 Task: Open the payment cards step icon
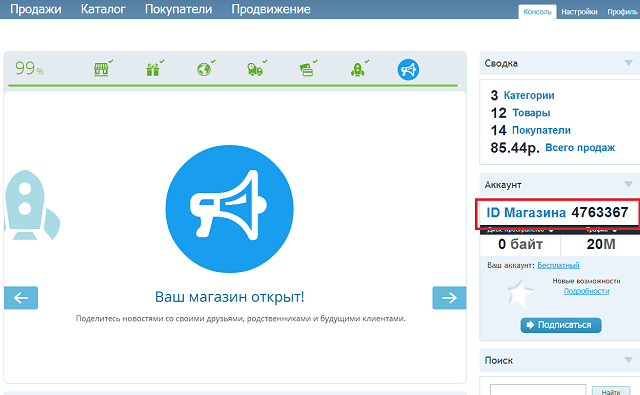click(x=307, y=69)
